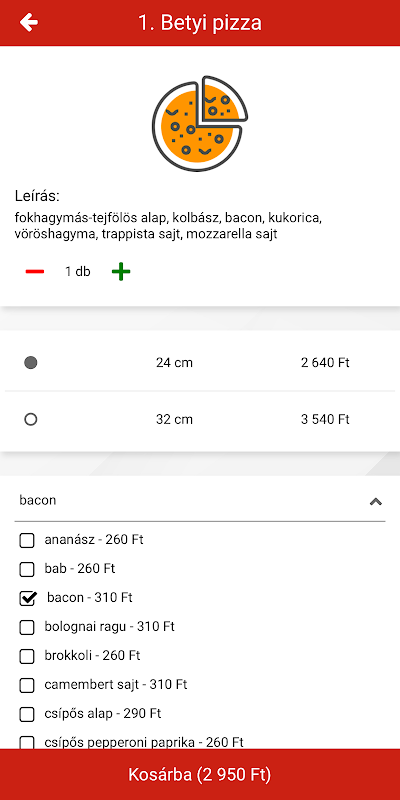Image resolution: width=400 pixels, height=800 pixels.
Task: Open the bacon toppings dropdown field
Action: (x=200, y=501)
